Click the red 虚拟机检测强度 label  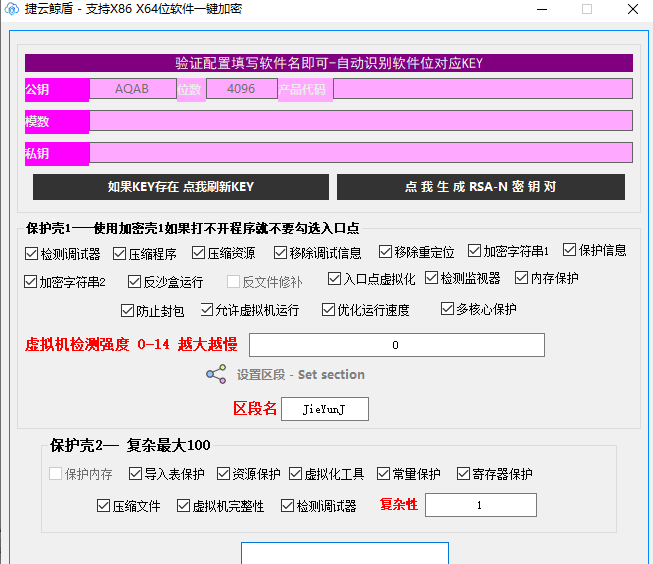tap(131, 344)
